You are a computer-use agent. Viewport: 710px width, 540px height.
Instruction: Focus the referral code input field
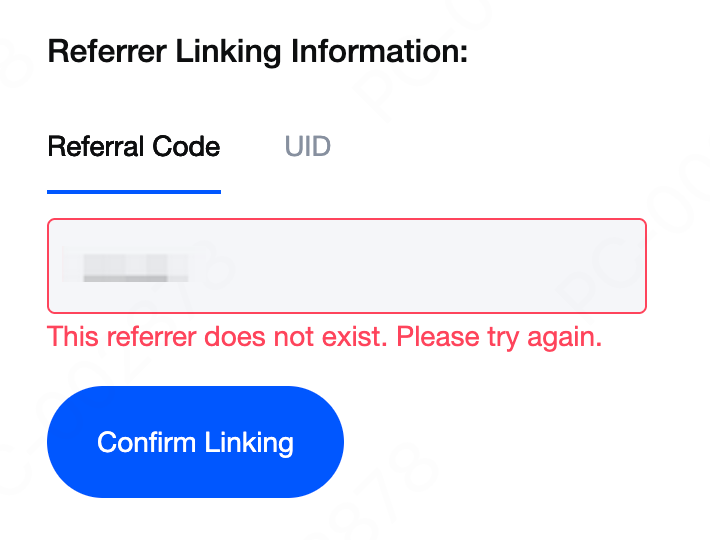(x=400, y=266)
